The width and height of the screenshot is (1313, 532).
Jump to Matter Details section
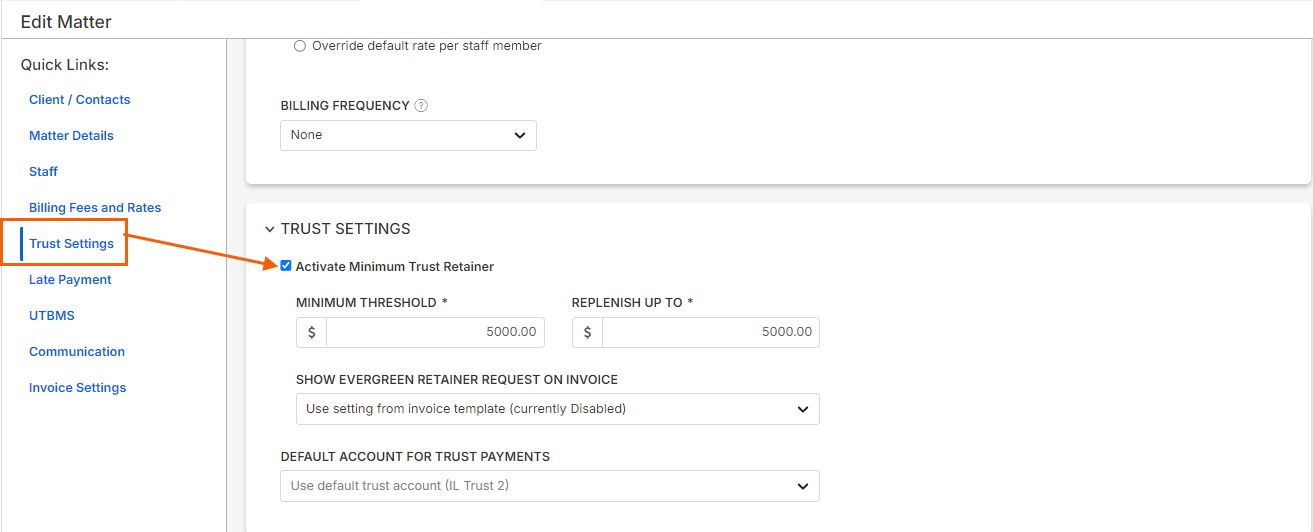point(71,136)
